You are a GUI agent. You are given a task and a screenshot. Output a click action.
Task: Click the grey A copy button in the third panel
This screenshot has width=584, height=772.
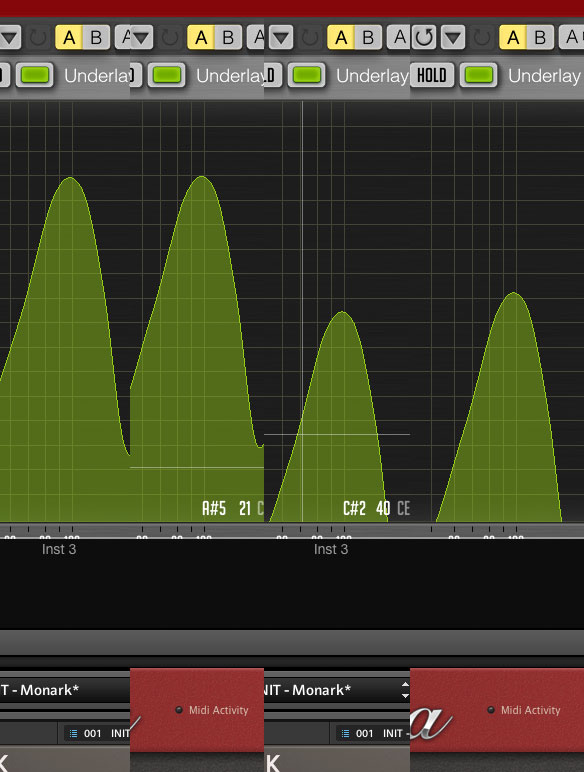coord(398,37)
